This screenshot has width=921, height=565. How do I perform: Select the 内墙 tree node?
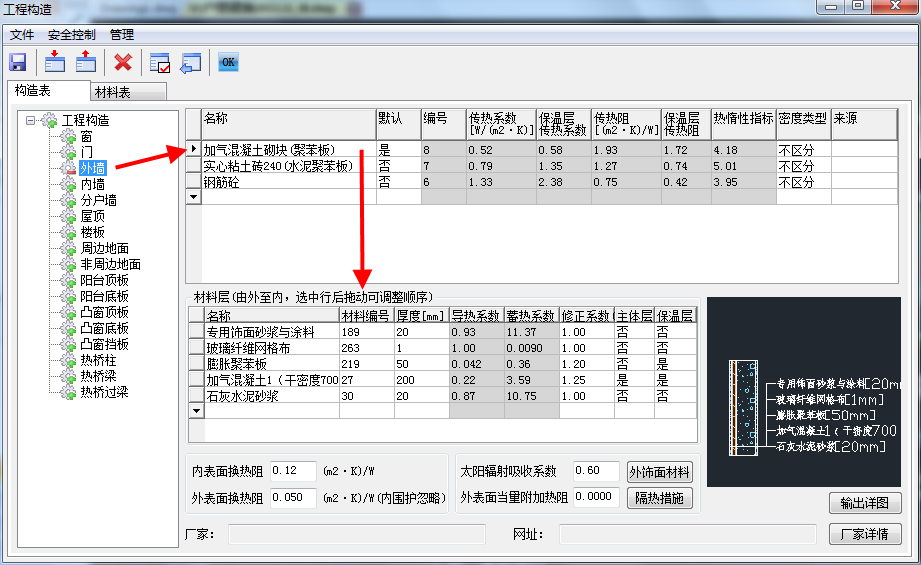[x=92, y=184]
